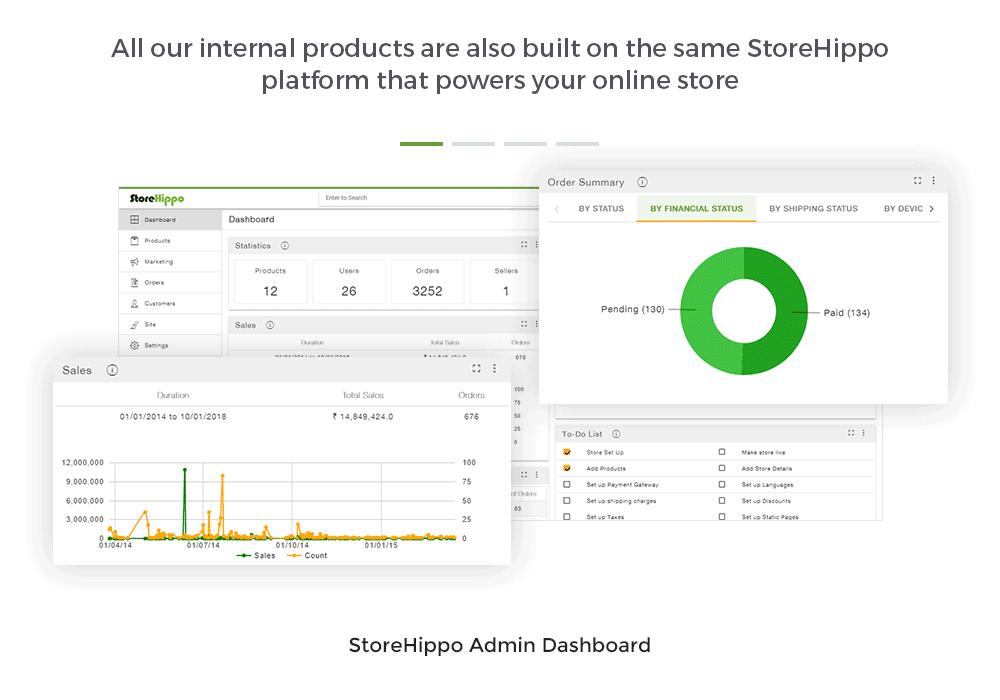Check Set up shipping charges

[x=567, y=500]
